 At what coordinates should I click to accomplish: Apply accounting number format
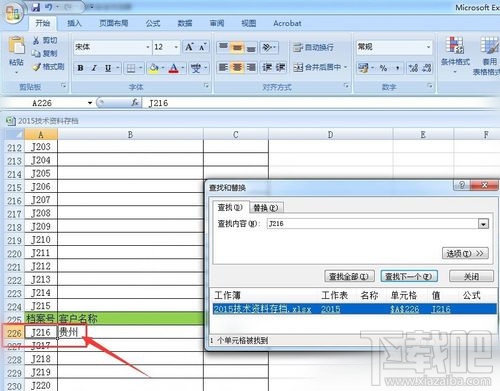(363, 68)
